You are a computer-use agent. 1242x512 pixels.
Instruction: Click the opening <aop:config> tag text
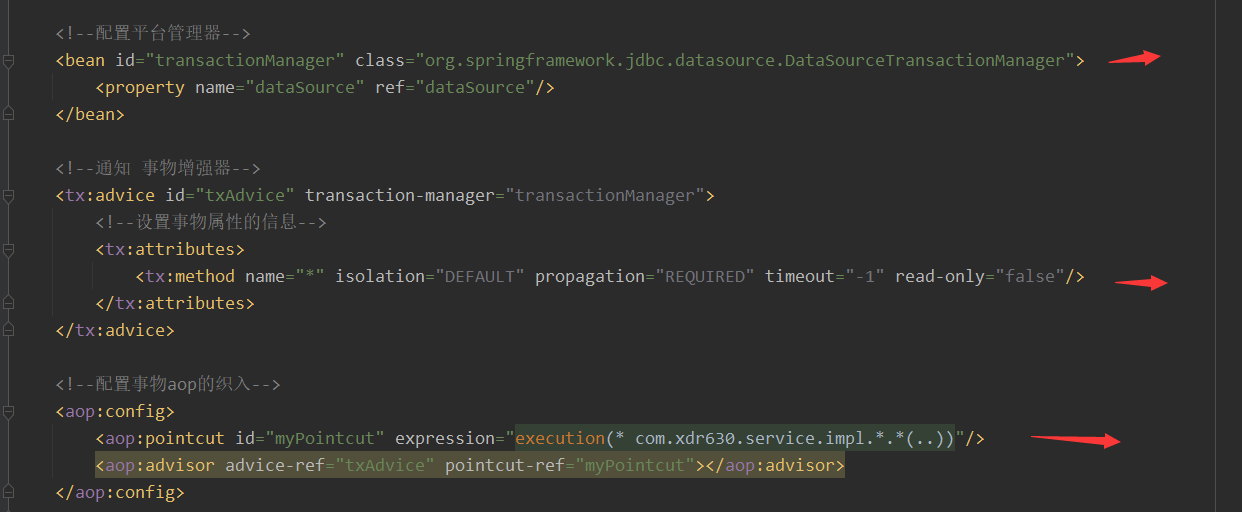coord(115,412)
